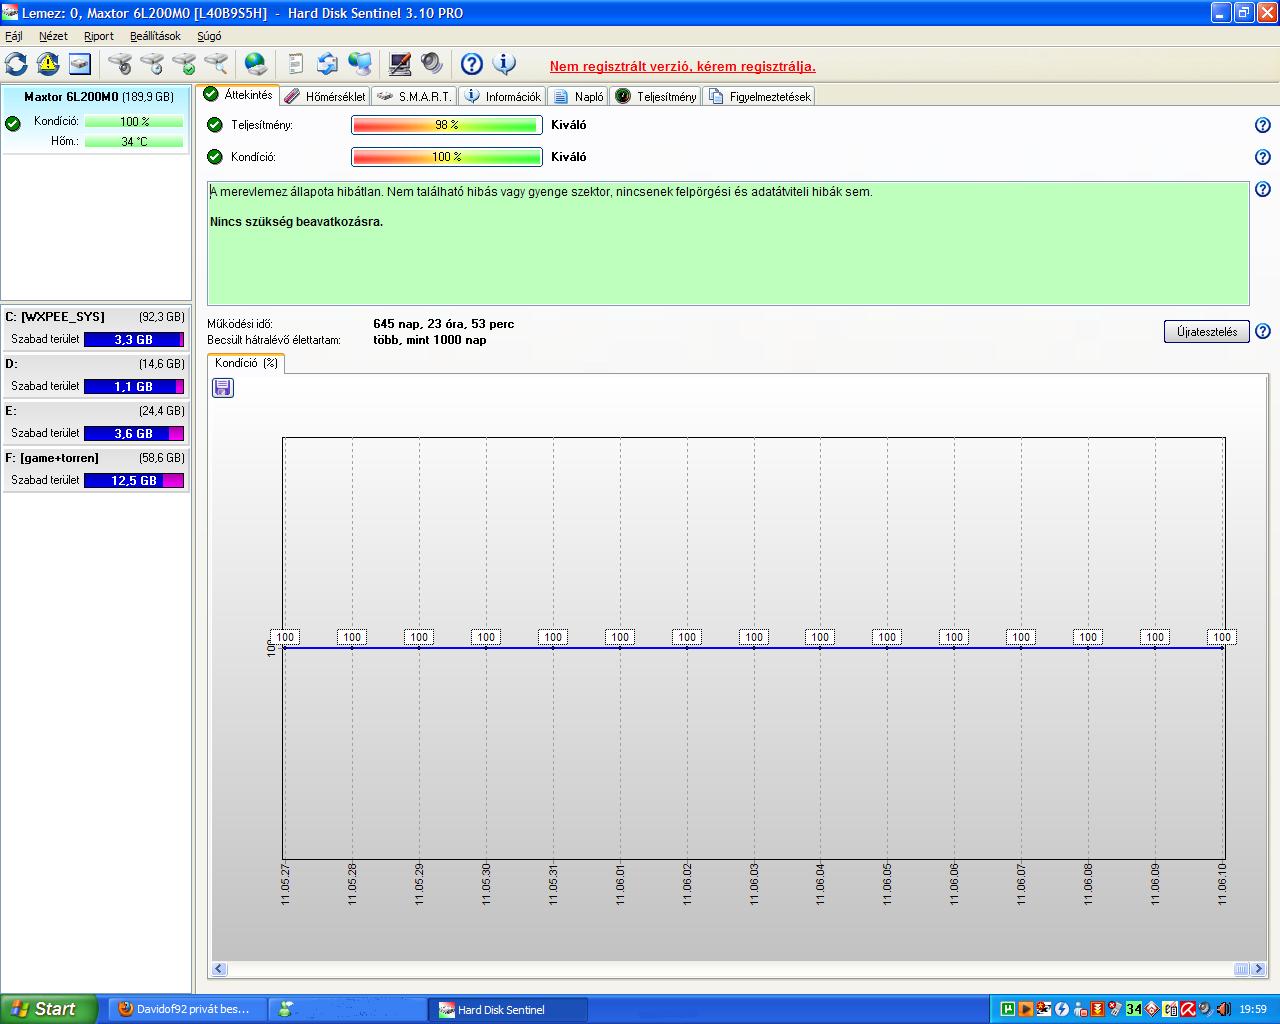Click the globe with disk toolbar icon
Screen dimensions: 1280x1024
point(256,65)
